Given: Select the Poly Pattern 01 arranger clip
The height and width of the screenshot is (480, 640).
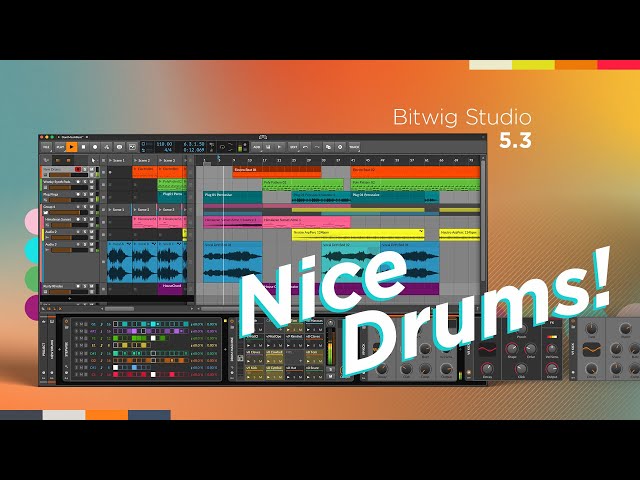Looking at the screenshot, I should point(302,184).
